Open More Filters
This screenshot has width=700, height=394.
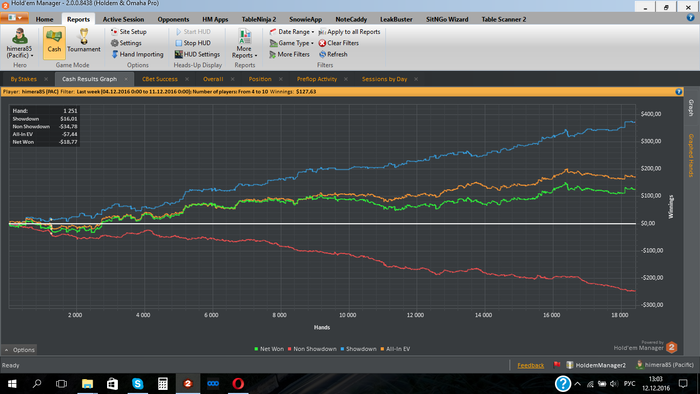289,54
